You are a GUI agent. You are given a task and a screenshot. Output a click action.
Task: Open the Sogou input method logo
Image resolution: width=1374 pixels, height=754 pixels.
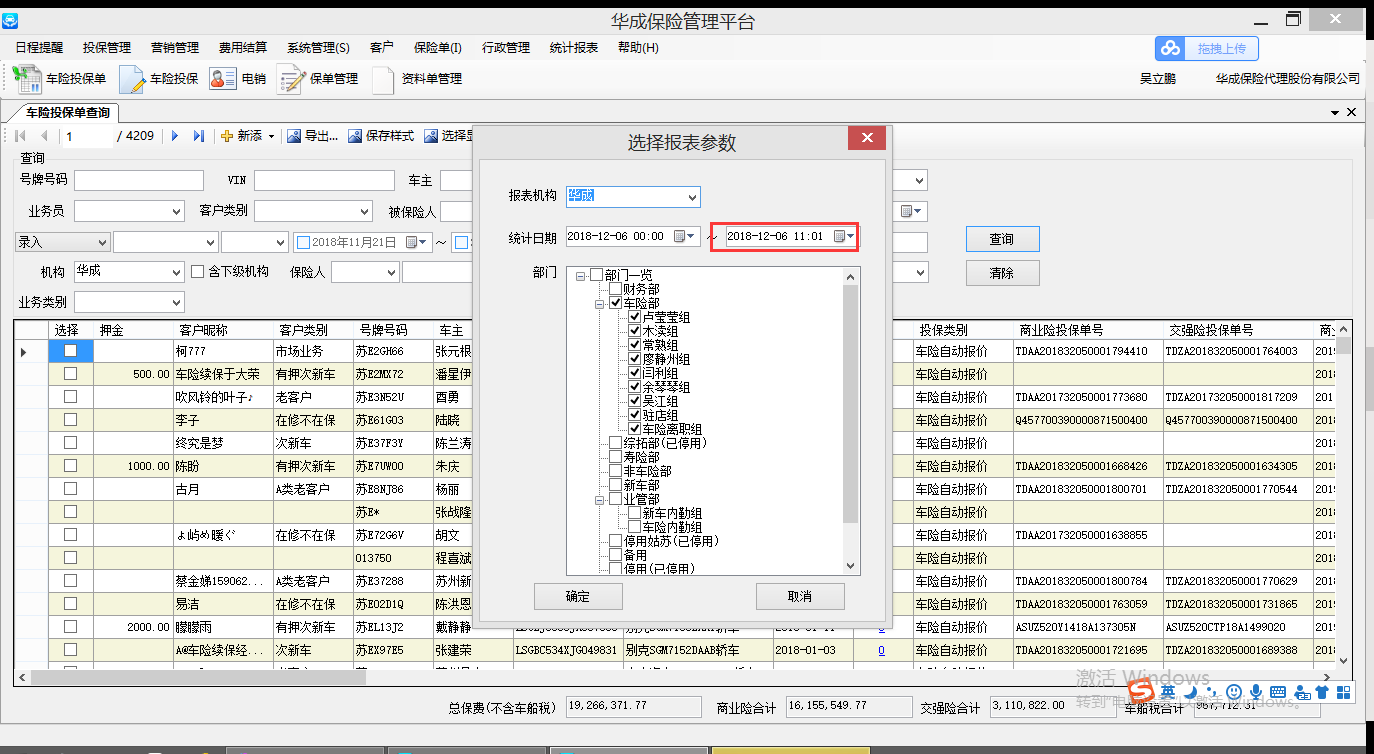coord(1142,691)
